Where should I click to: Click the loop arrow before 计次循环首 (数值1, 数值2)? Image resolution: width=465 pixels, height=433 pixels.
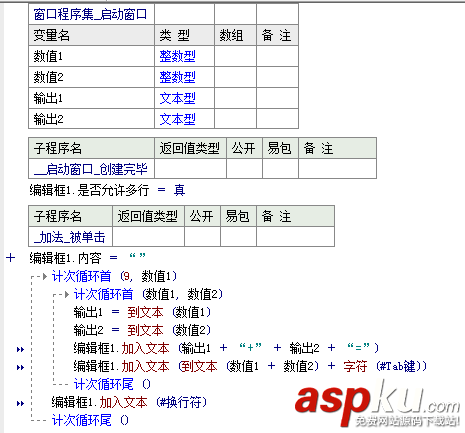click(x=67, y=294)
